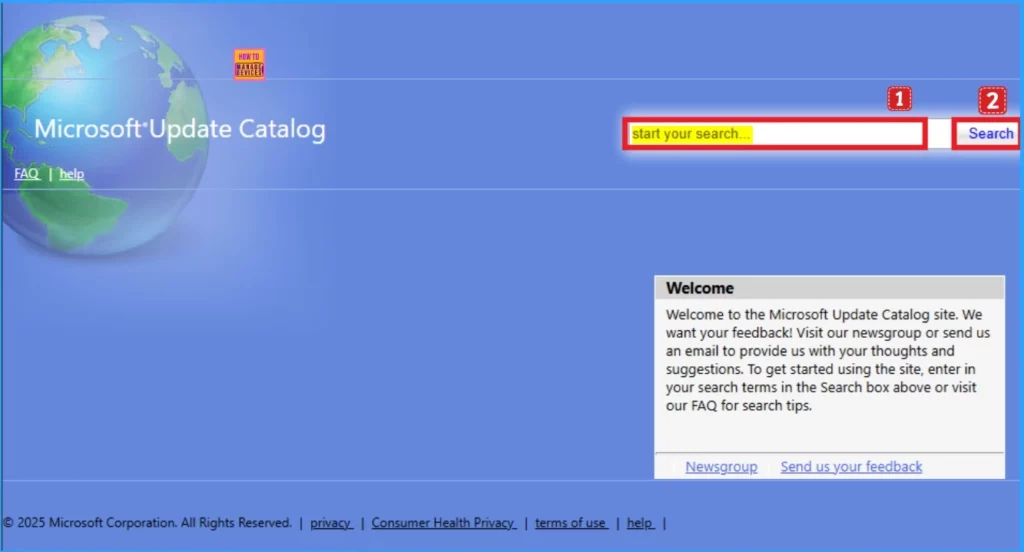This screenshot has width=1024, height=552.
Task: Click the copyright 2025 Microsoft Corporation text
Action: 148,523
